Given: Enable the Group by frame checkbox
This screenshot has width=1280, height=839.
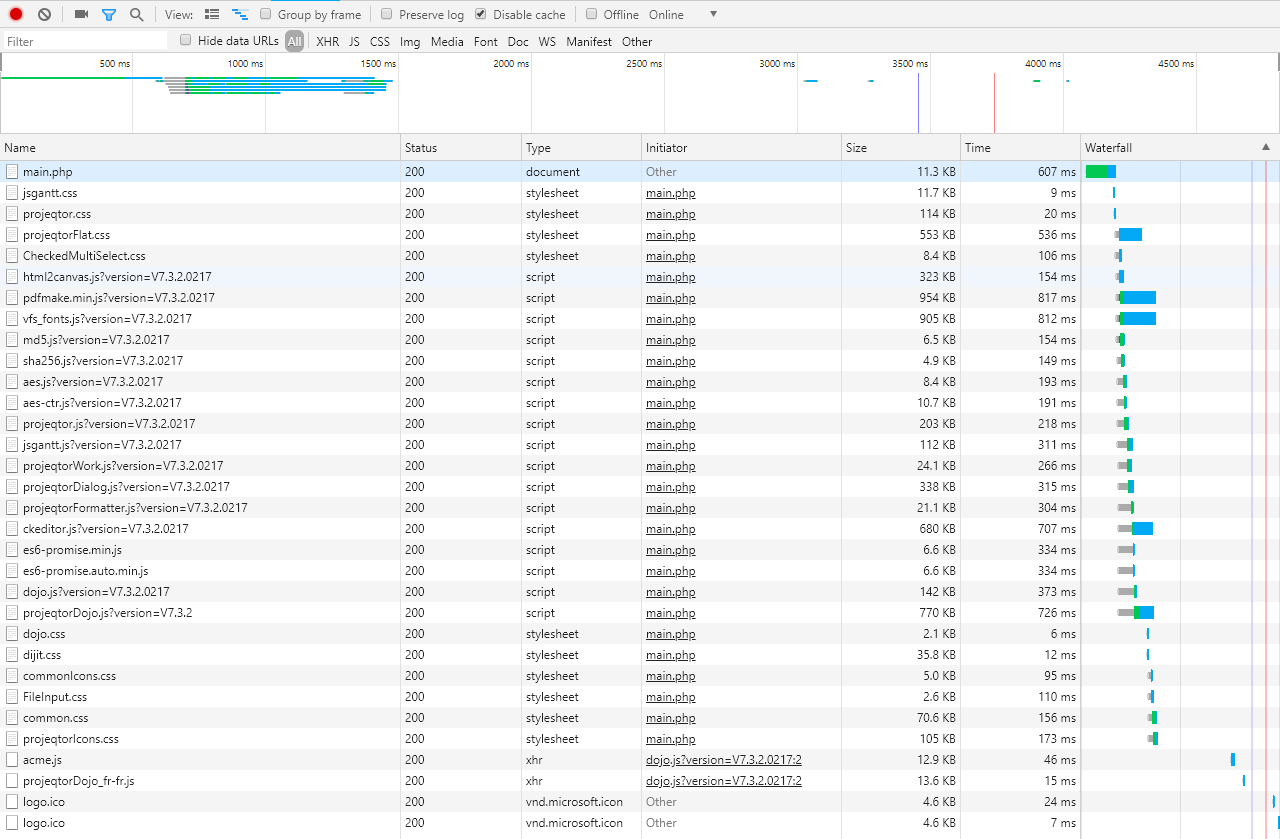Looking at the screenshot, I should tap(266, 15).
